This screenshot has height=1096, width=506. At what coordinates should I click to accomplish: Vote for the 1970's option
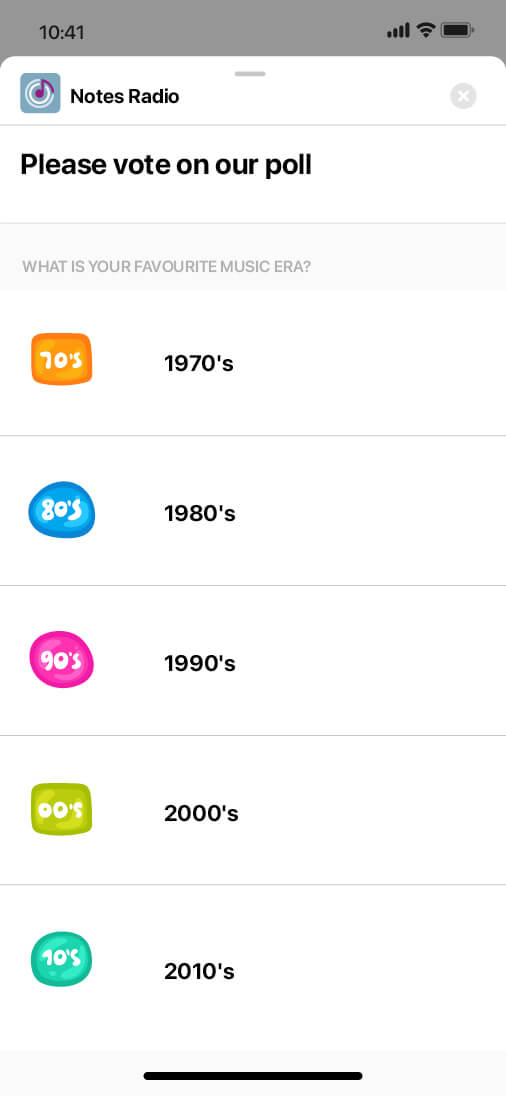[x=253, y=363]
